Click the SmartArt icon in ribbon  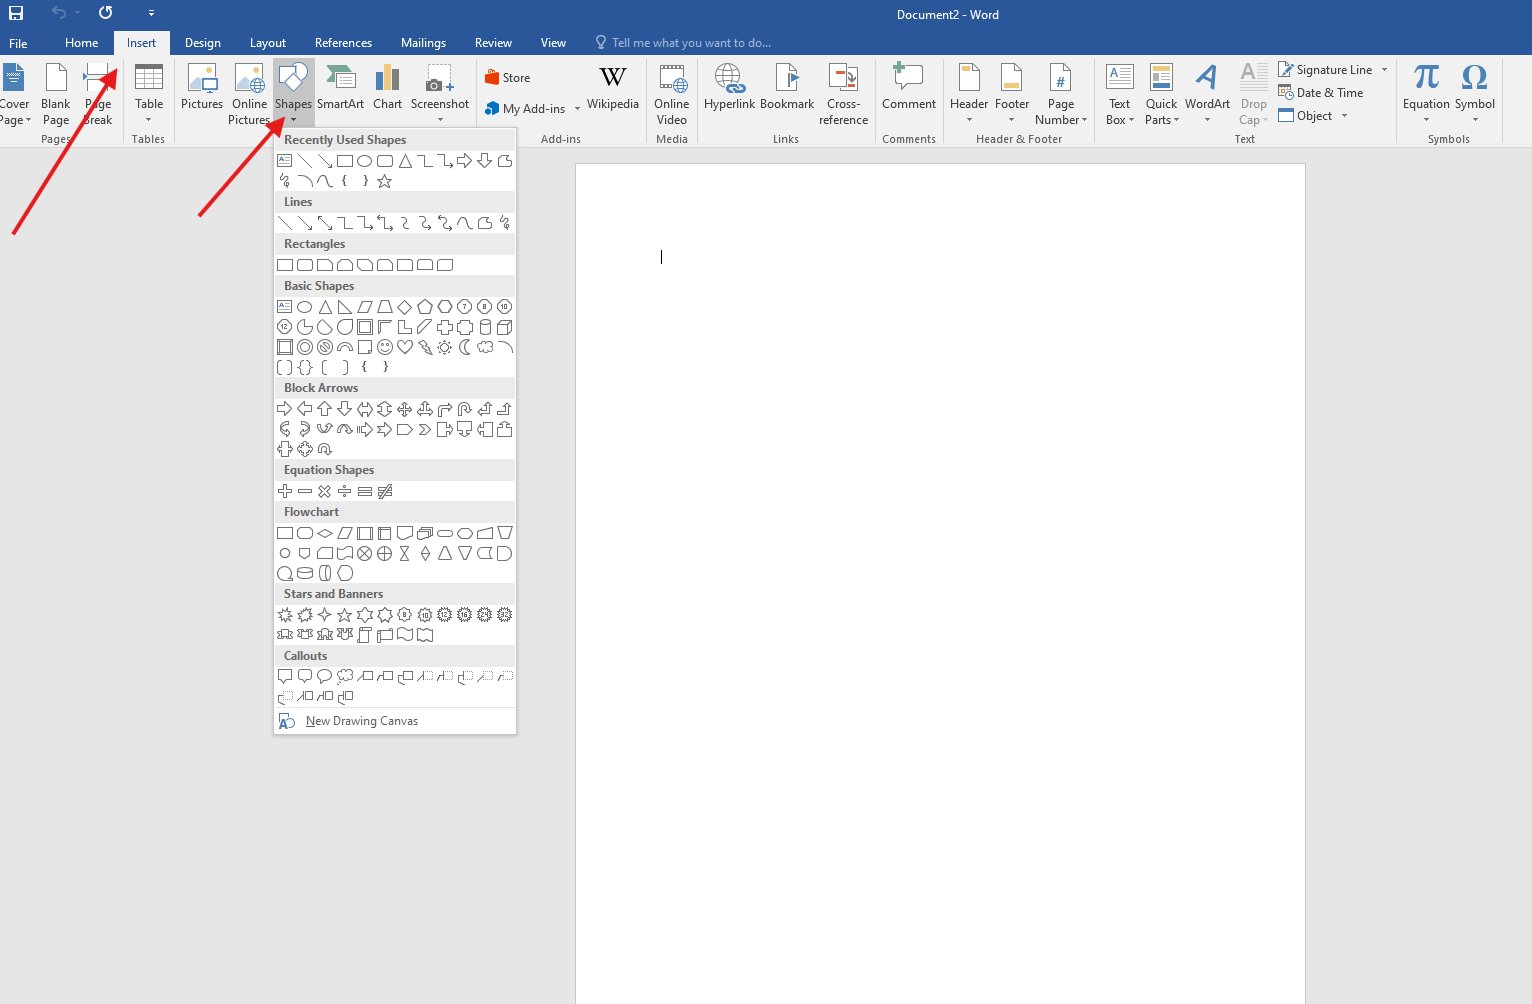340,88
